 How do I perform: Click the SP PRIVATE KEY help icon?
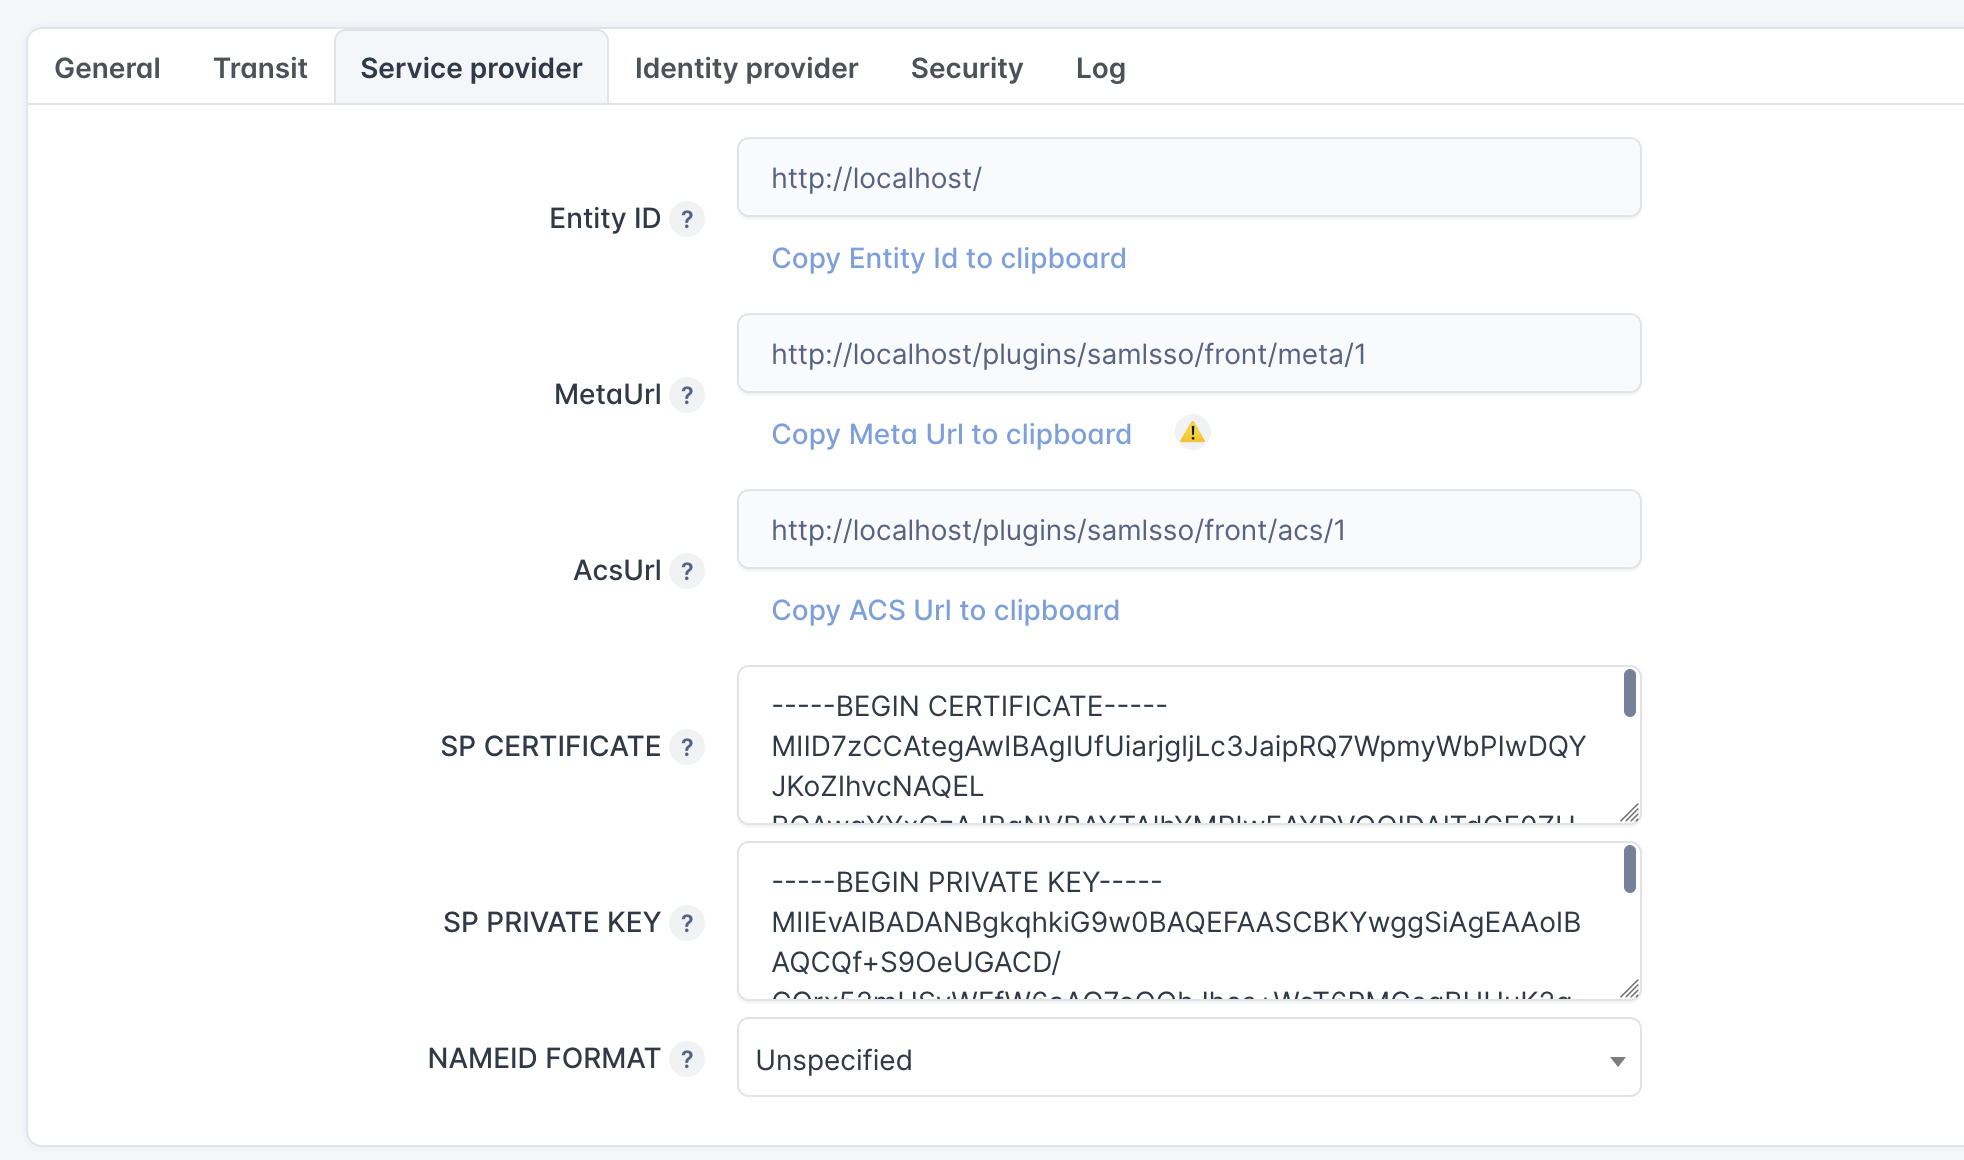[687, 923]
